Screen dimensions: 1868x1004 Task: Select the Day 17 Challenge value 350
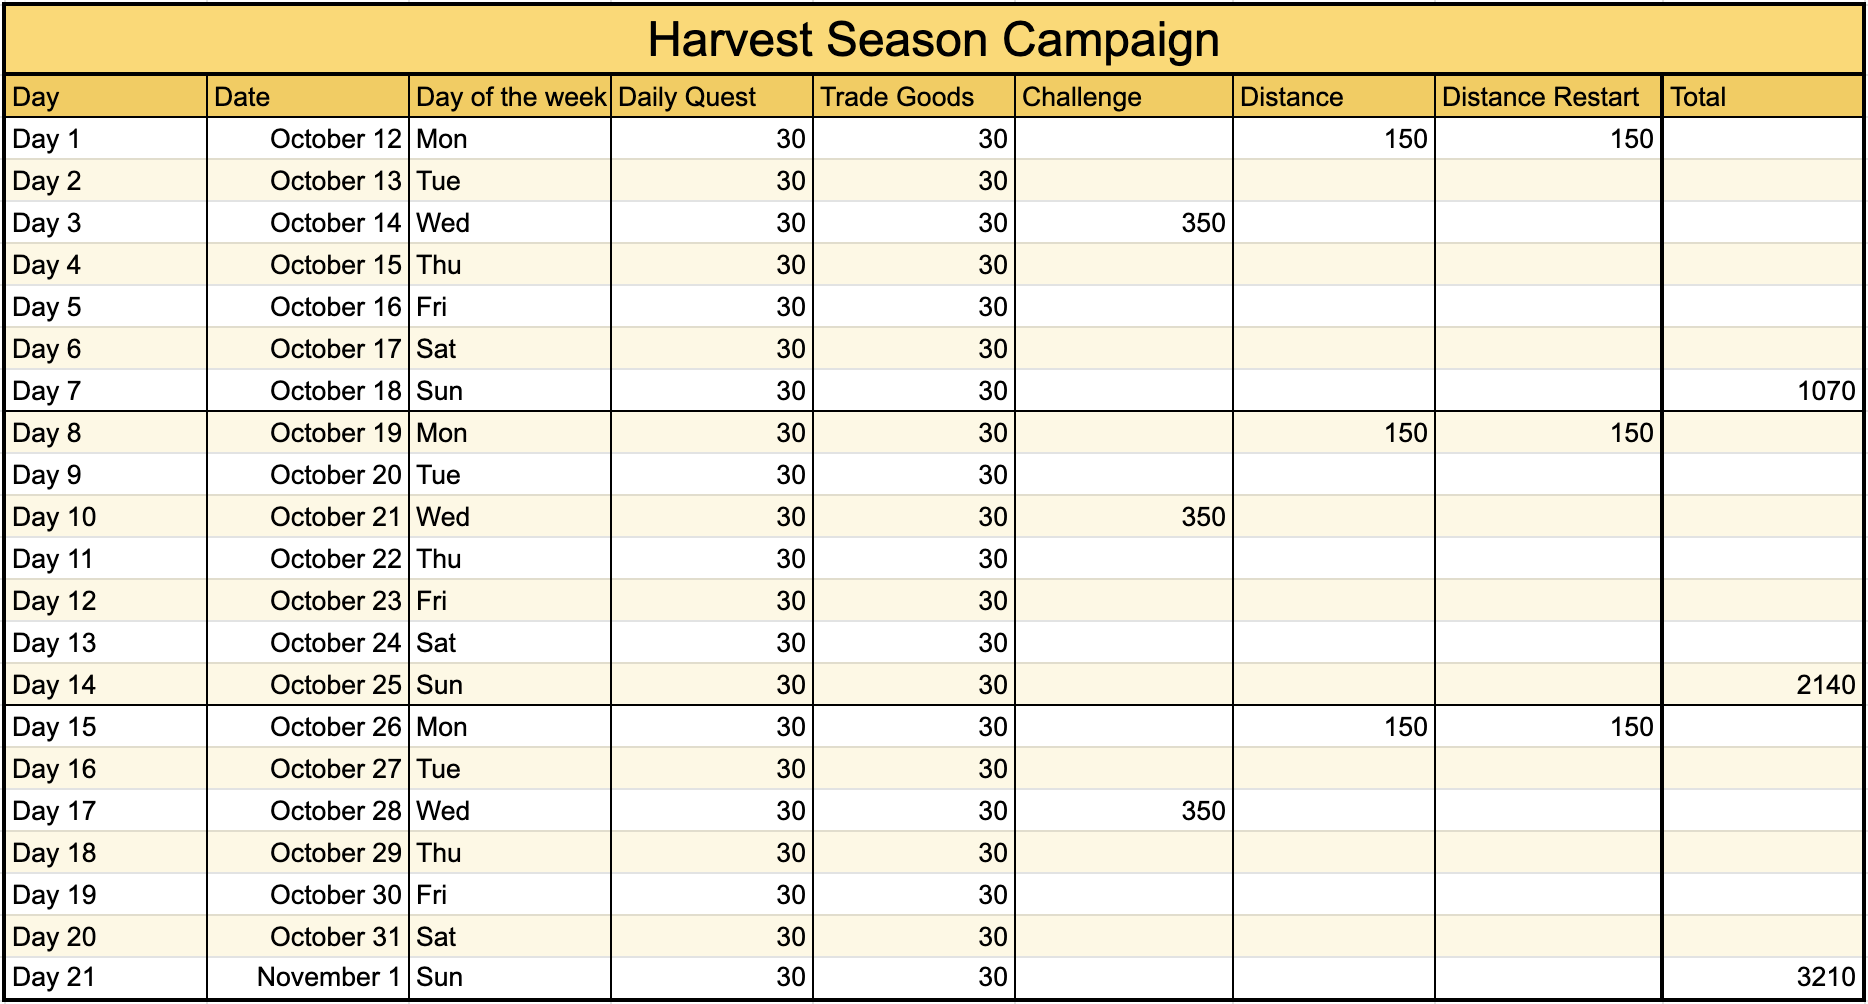pos(1124,811)
